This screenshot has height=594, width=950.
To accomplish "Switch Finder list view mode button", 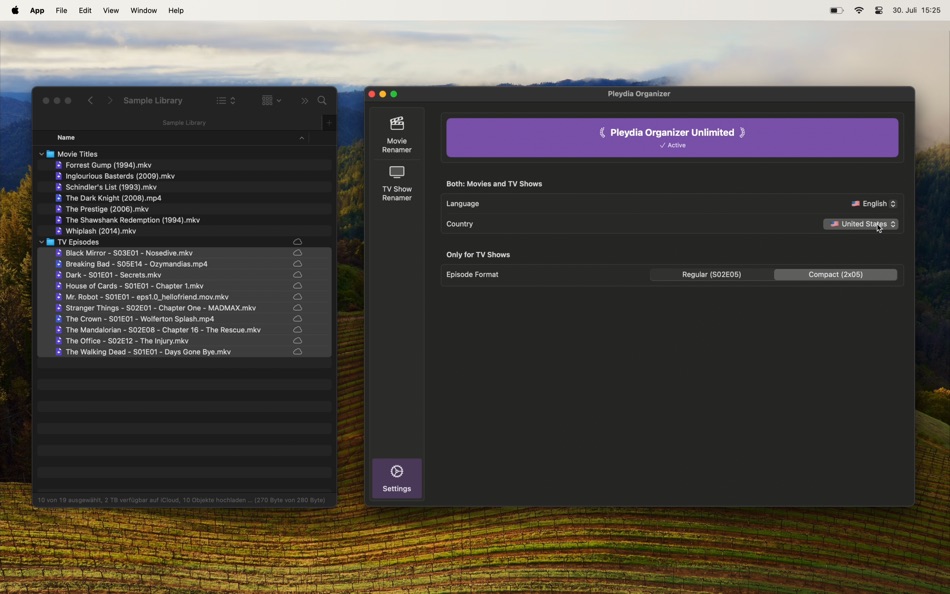I will (x=225, y=101).
